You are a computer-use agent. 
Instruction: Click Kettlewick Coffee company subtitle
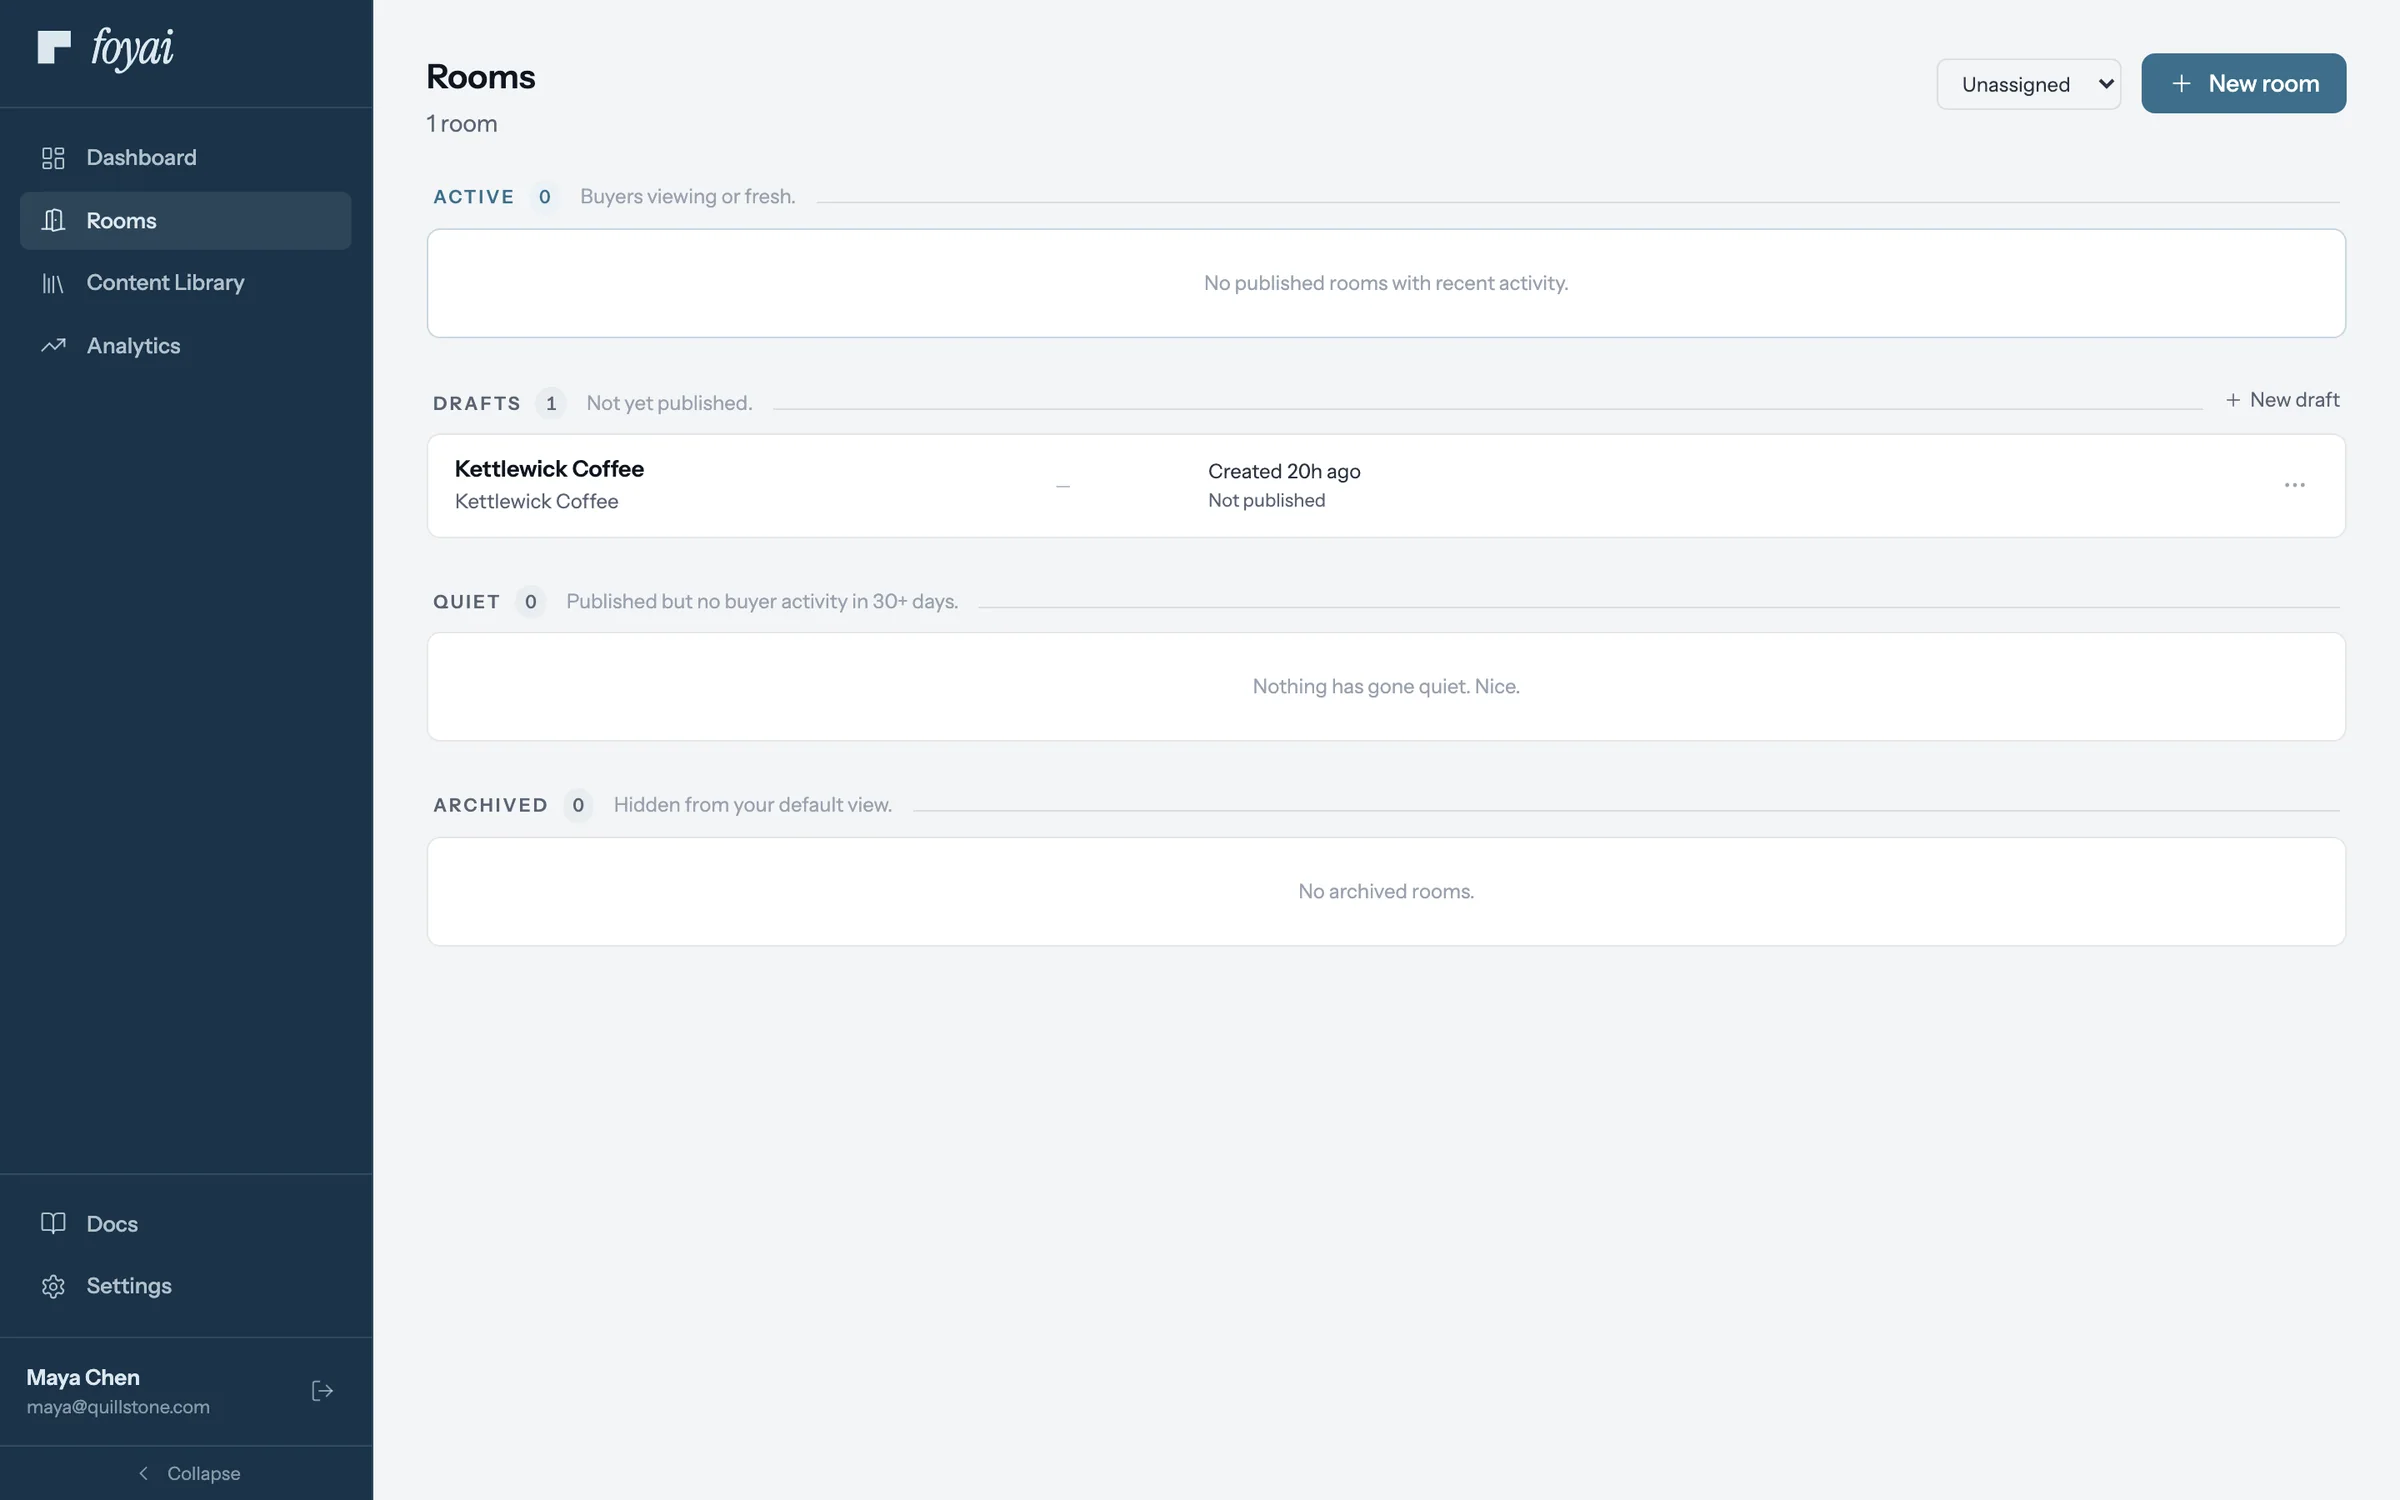[x=536, y=501]
